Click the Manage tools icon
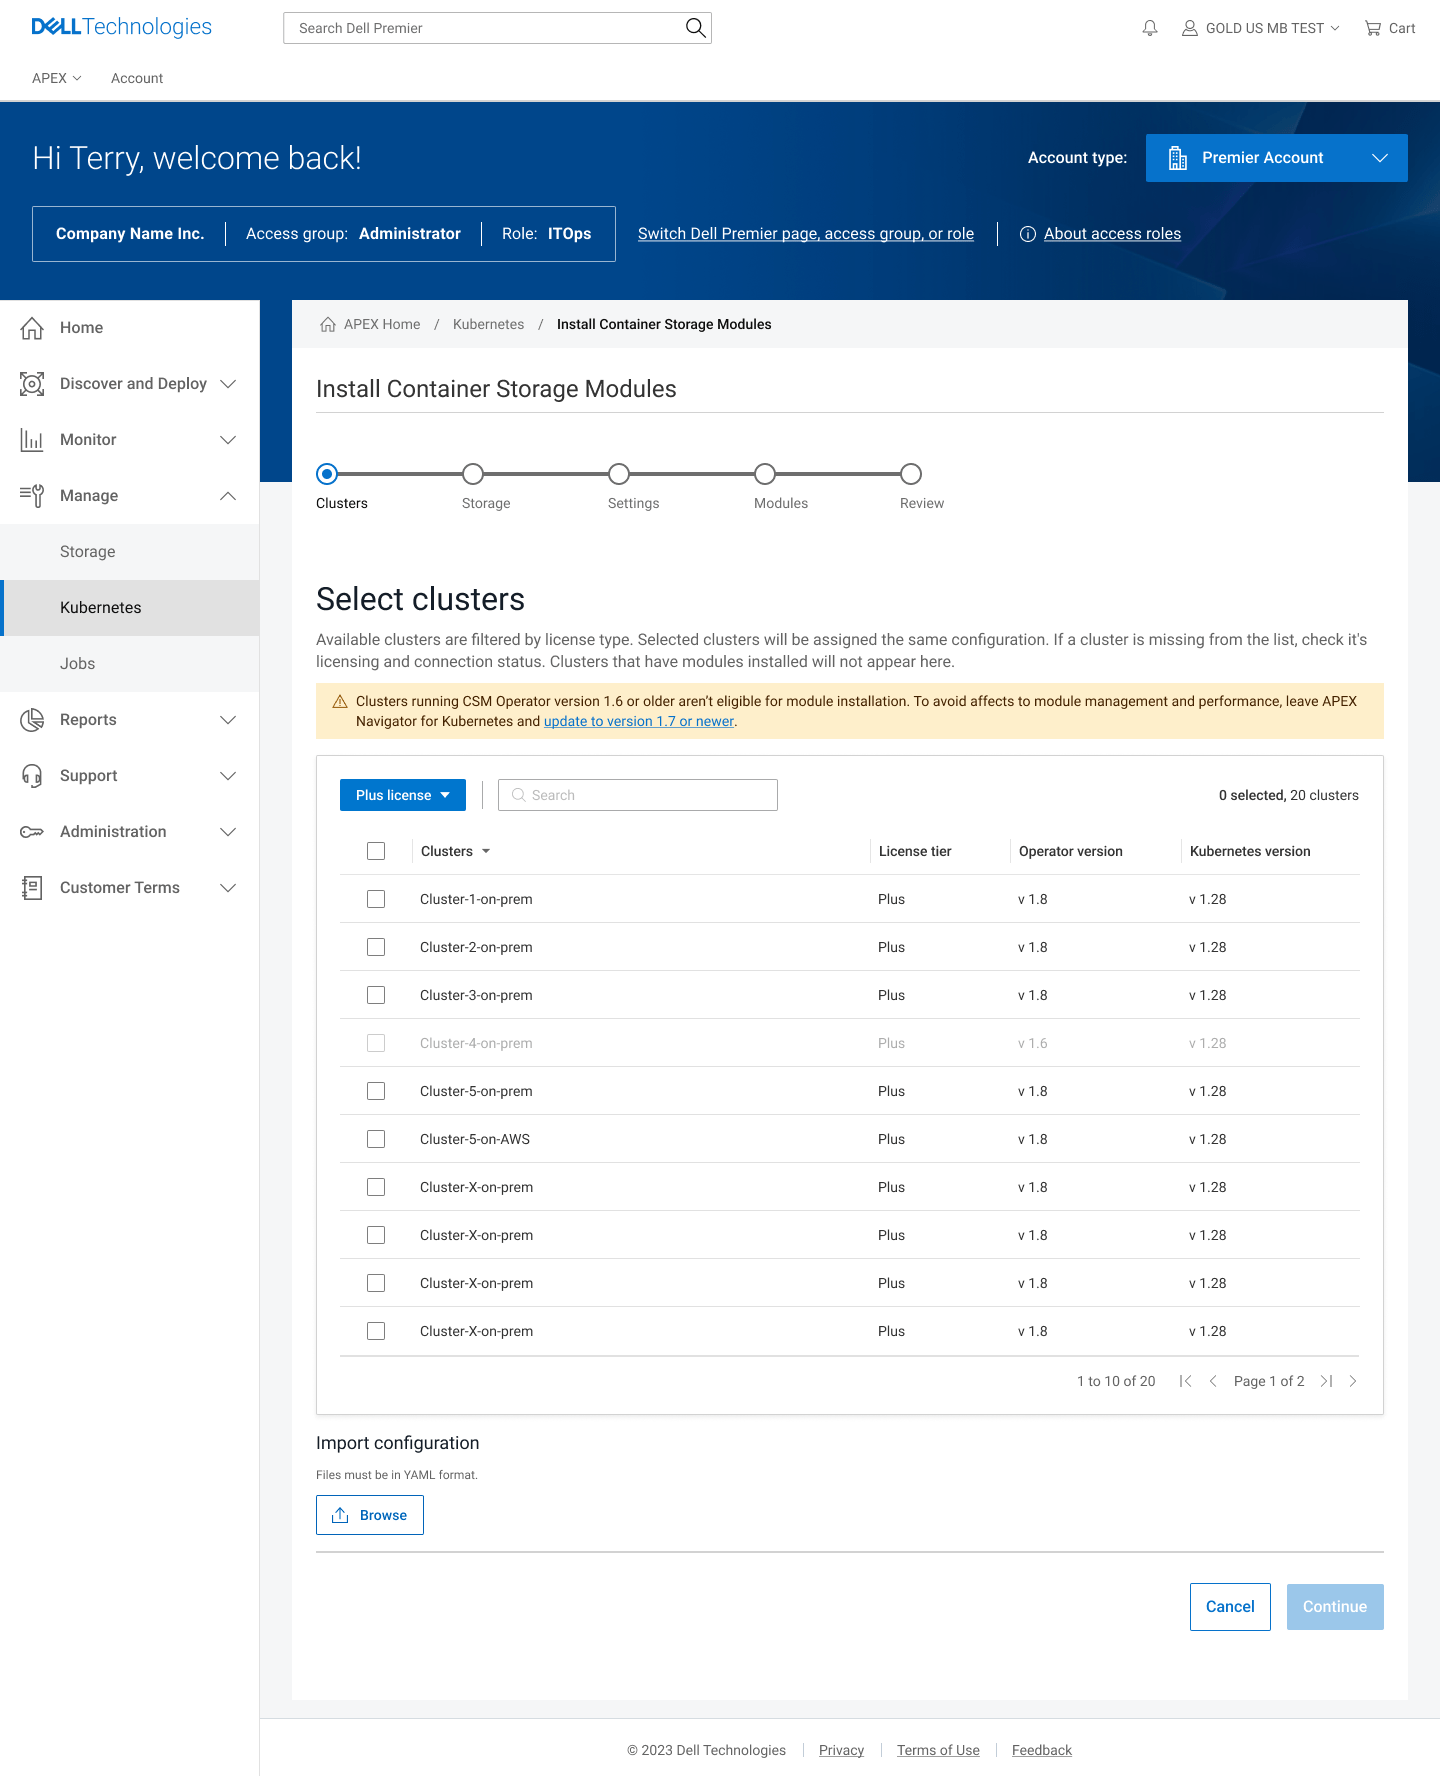 click(32, 496)
